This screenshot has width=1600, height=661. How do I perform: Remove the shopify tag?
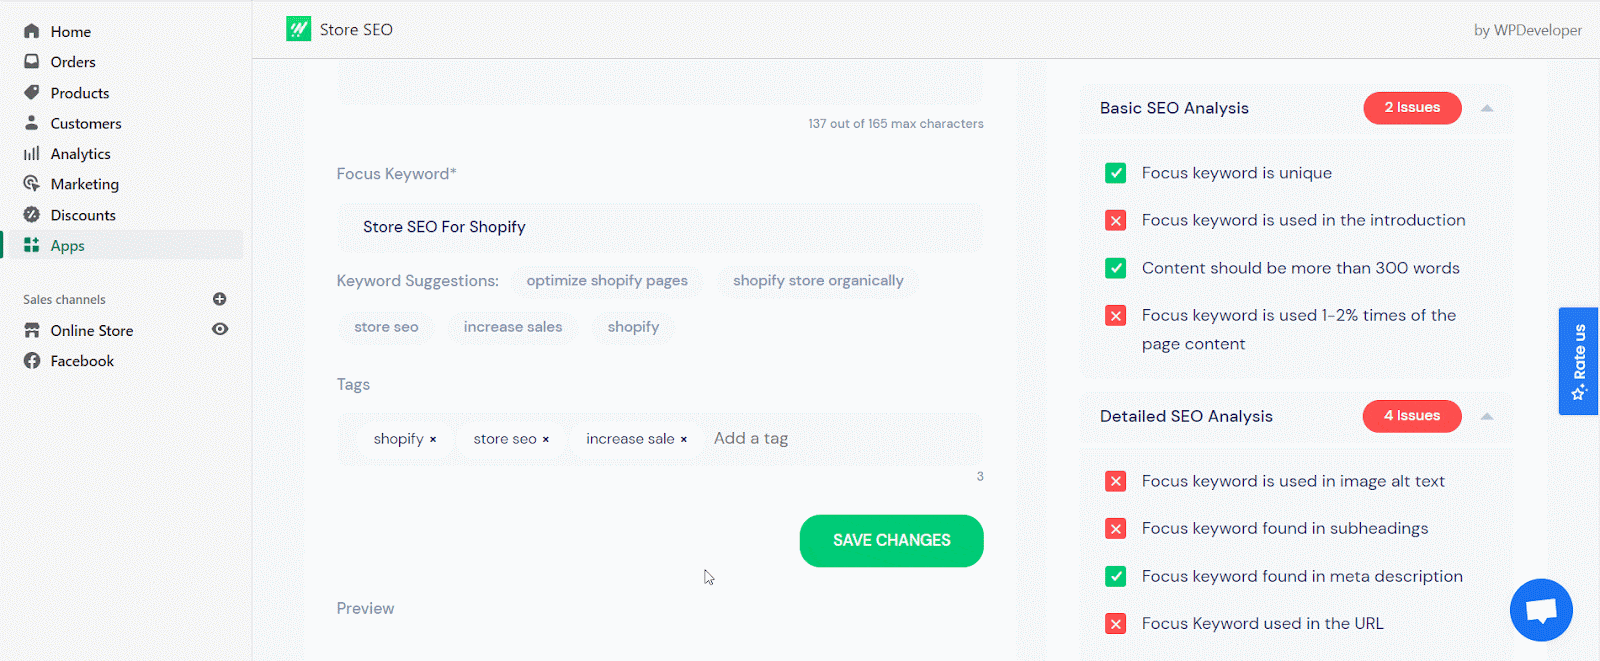coord(433,439)
